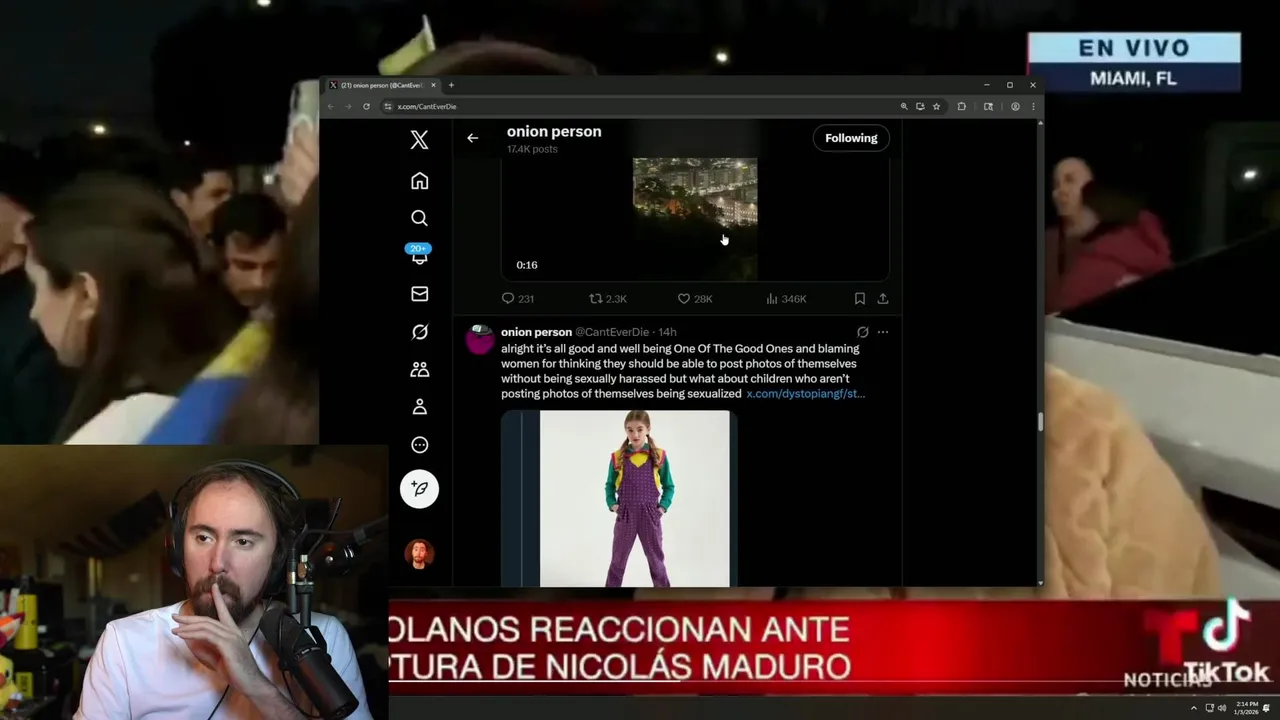
Task: Open @CantEverDie handle link
Action: 612,332
